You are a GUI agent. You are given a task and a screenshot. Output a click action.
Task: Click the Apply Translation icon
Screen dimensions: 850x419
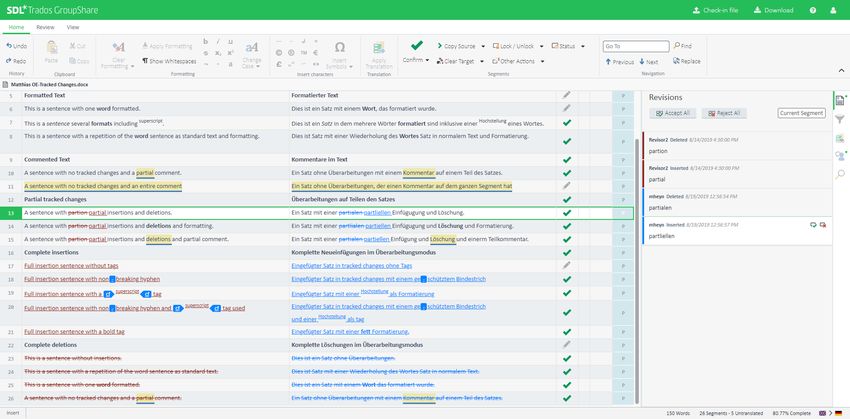click(x=379, y=48)
